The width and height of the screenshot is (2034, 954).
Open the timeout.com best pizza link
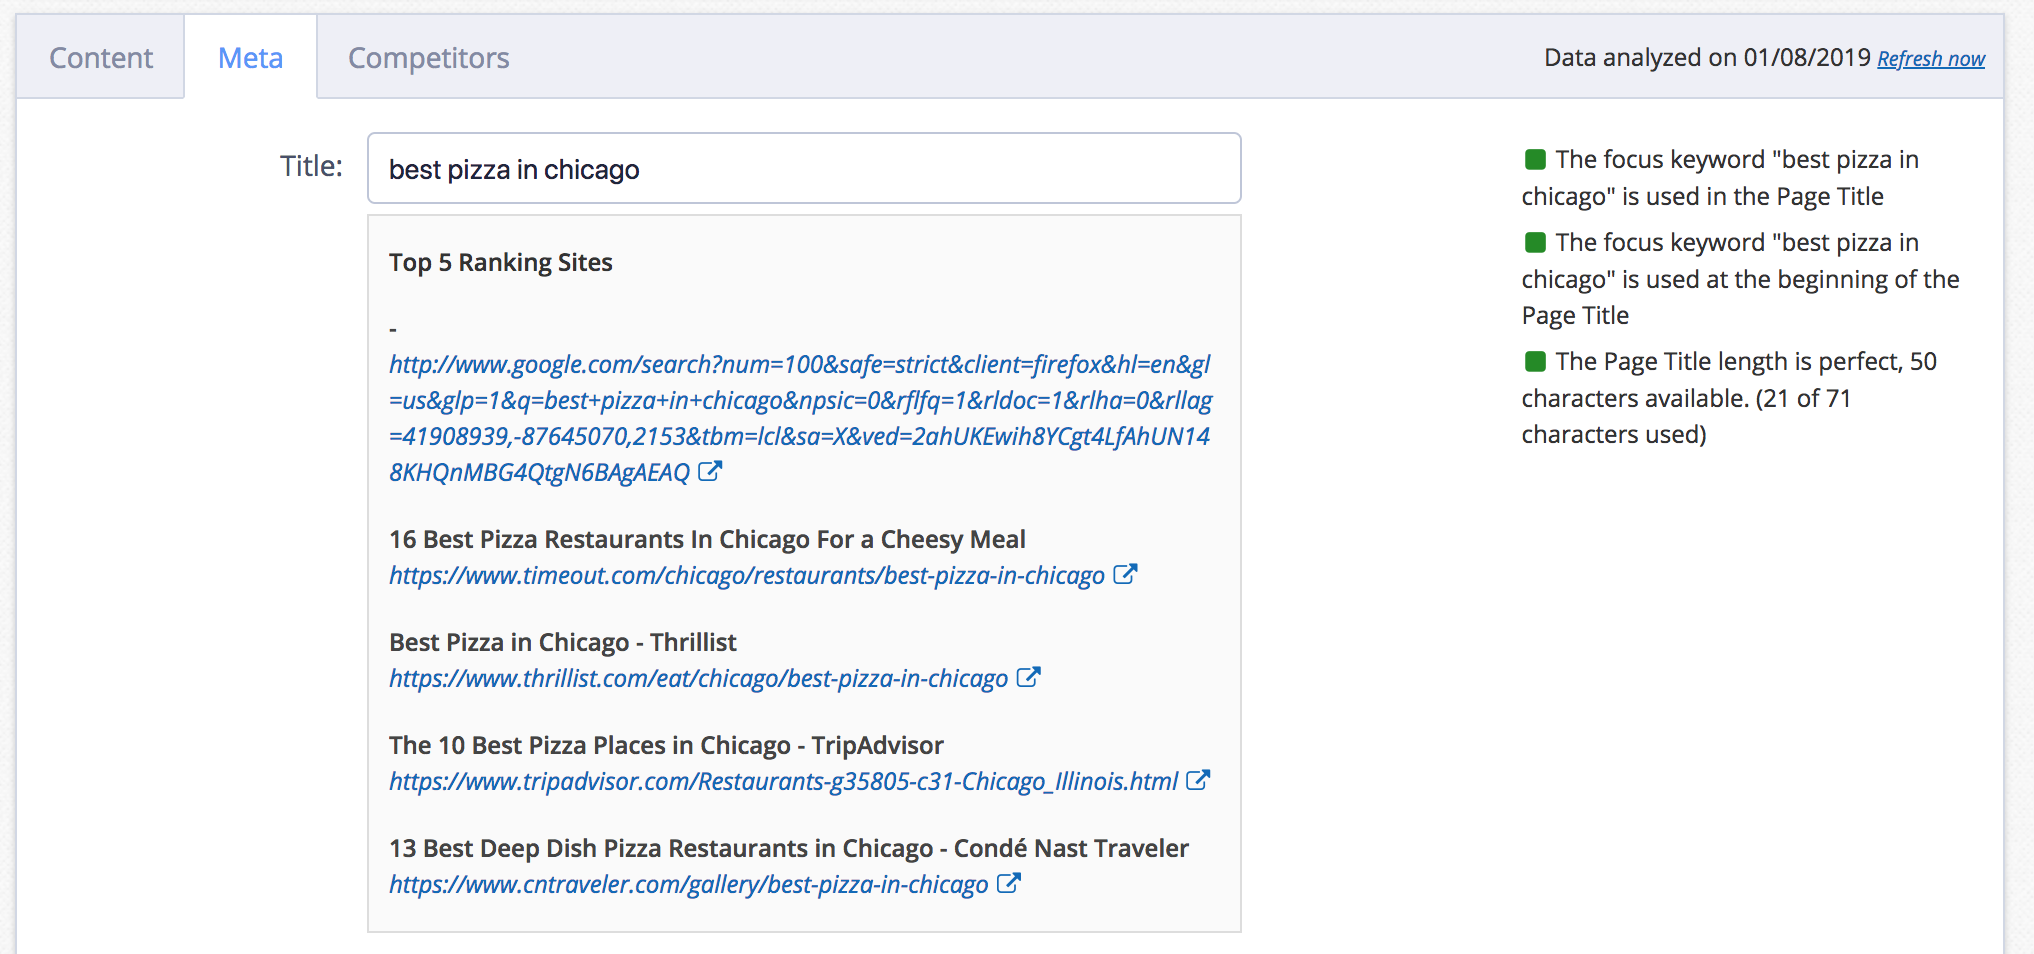point(747,576)
